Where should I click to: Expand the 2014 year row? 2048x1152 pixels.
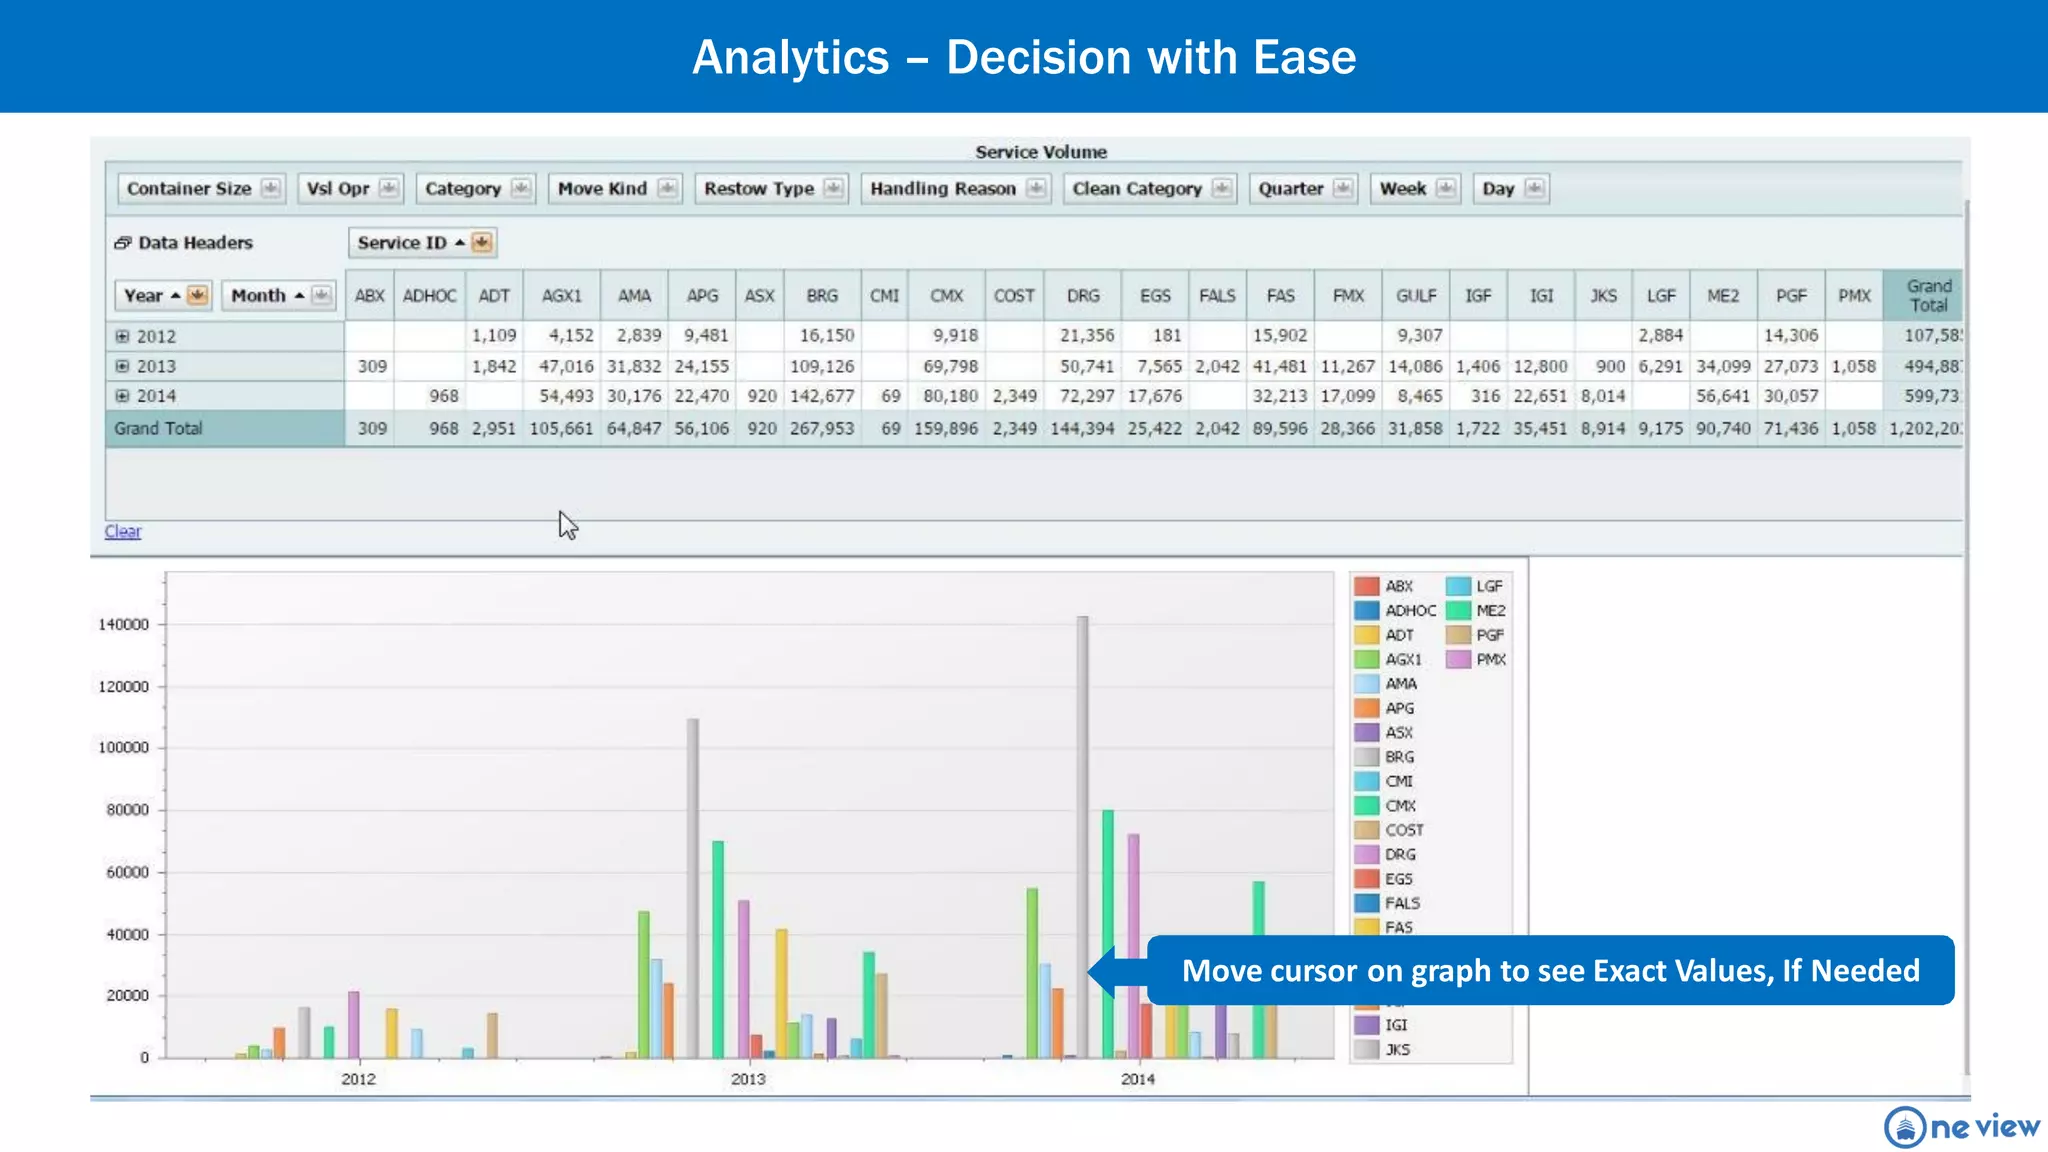tap(122, 396)
